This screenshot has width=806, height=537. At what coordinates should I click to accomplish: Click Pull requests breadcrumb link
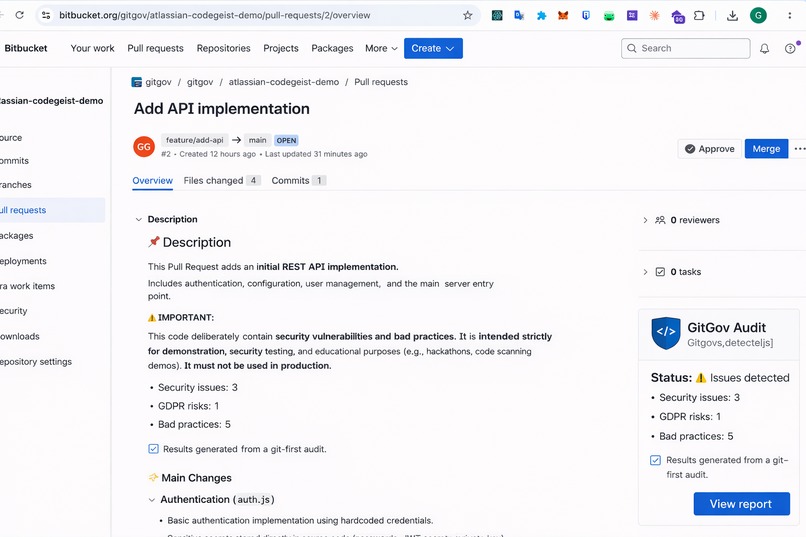[381, 82]
